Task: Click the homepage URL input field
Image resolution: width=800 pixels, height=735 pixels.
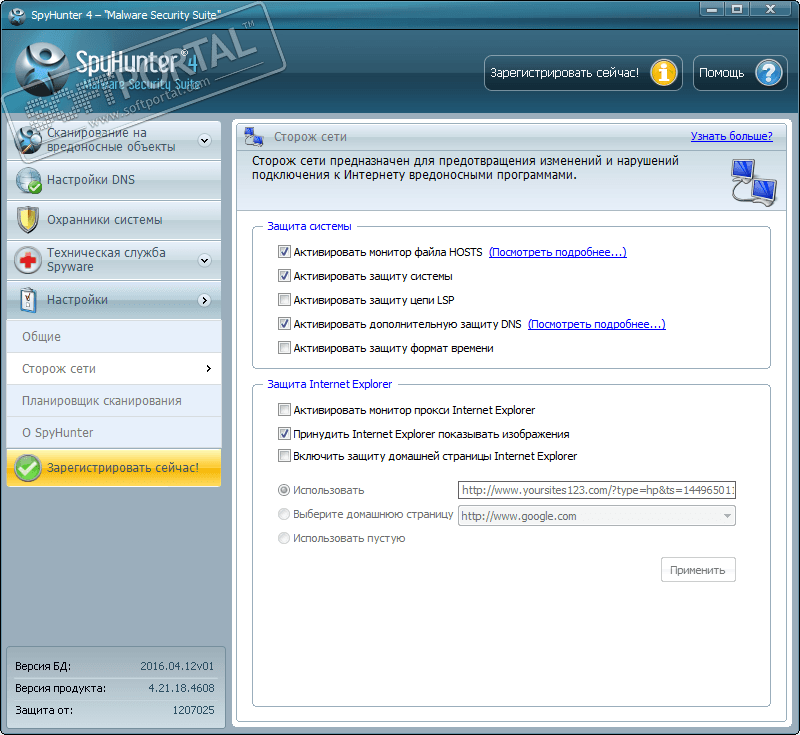Action: pos(596,490)
